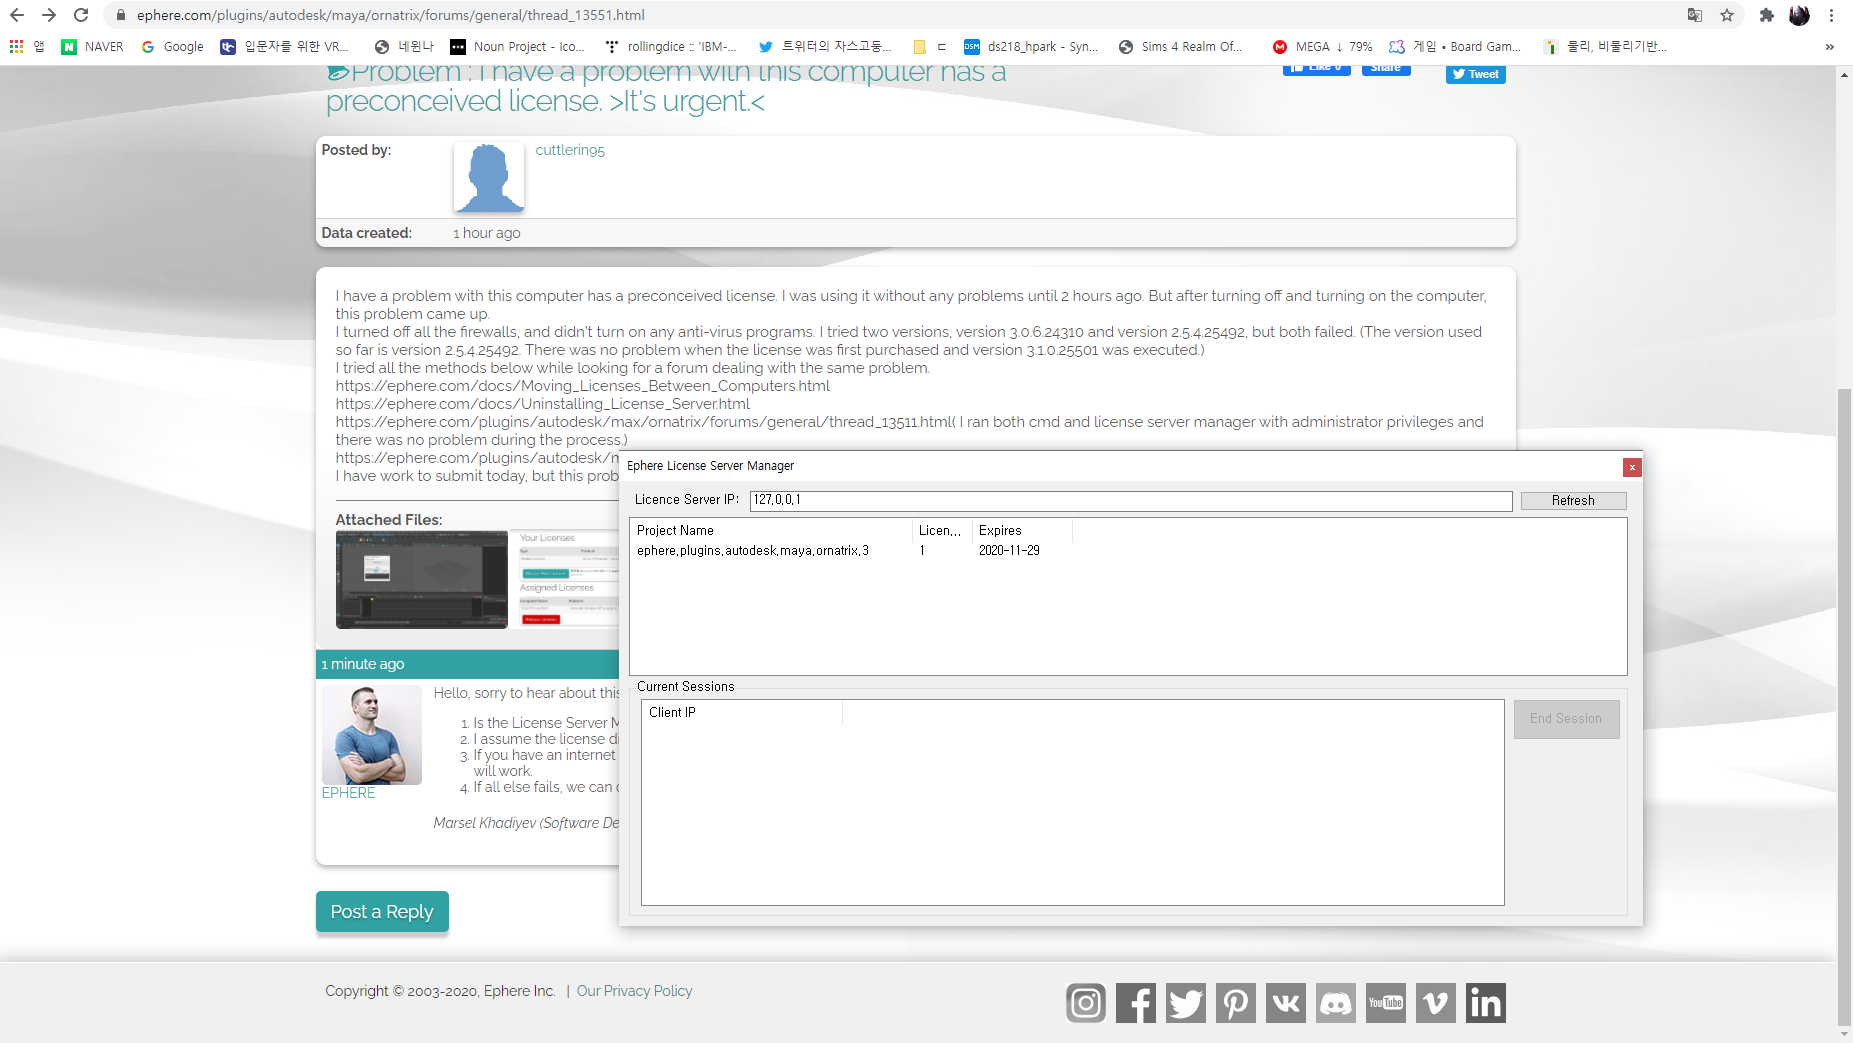Screen dimensions: 1853x1043
Task: Expand the hidden bookmarks overflow chevron
Action: 1829,47
